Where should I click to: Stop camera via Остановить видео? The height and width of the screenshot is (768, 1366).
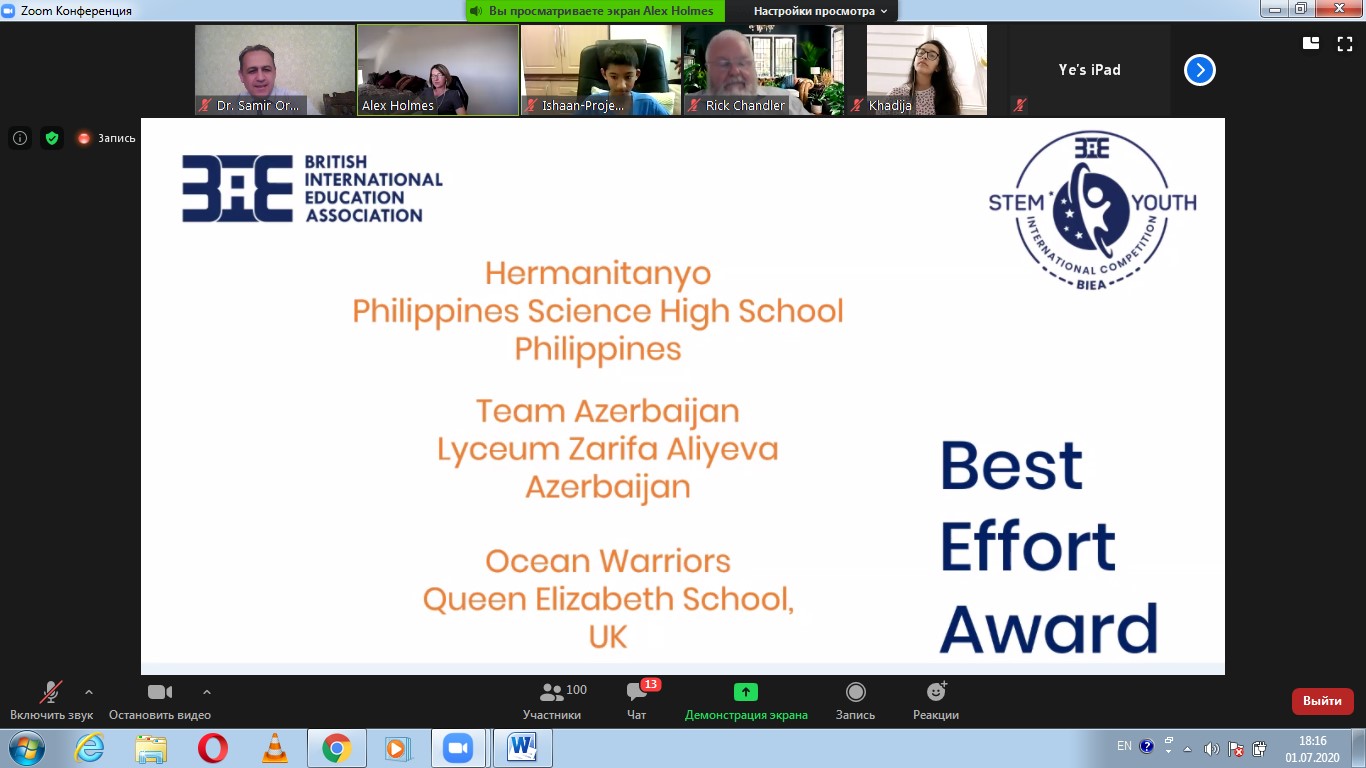pyautogui.click(x=160, y=701)
